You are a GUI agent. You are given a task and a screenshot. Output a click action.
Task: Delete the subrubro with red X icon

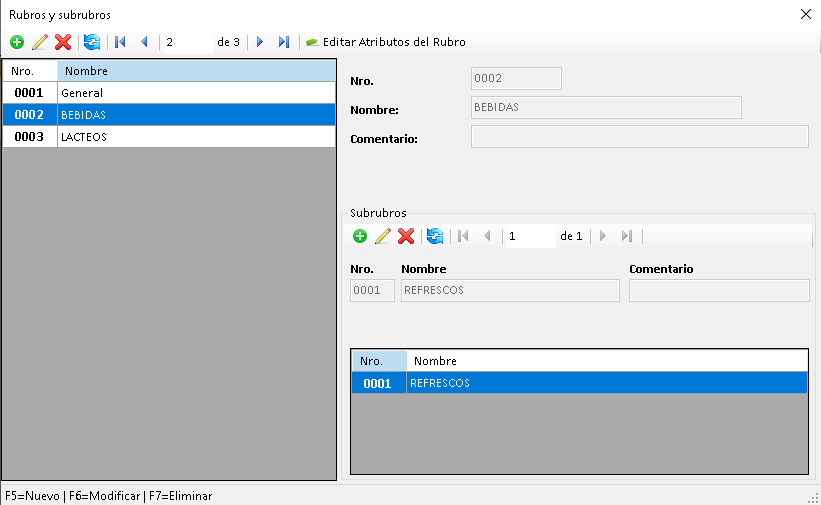pyautogui.click(x=406, y=236)
